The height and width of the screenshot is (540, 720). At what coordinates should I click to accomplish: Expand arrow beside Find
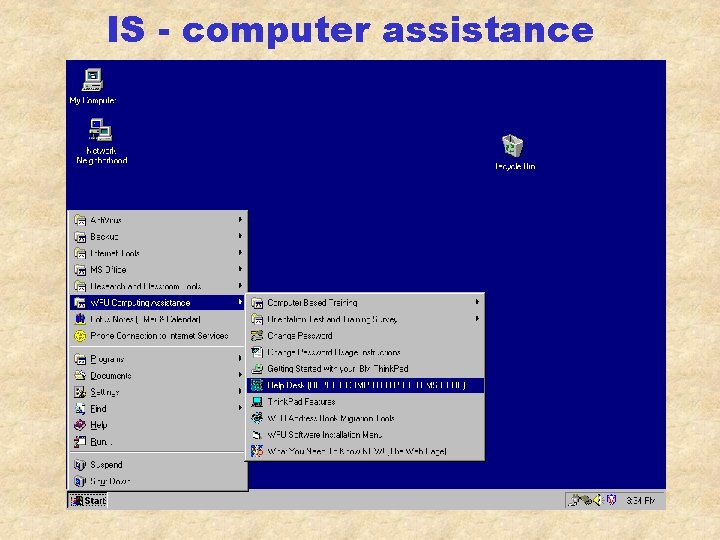tap(240, 408)
